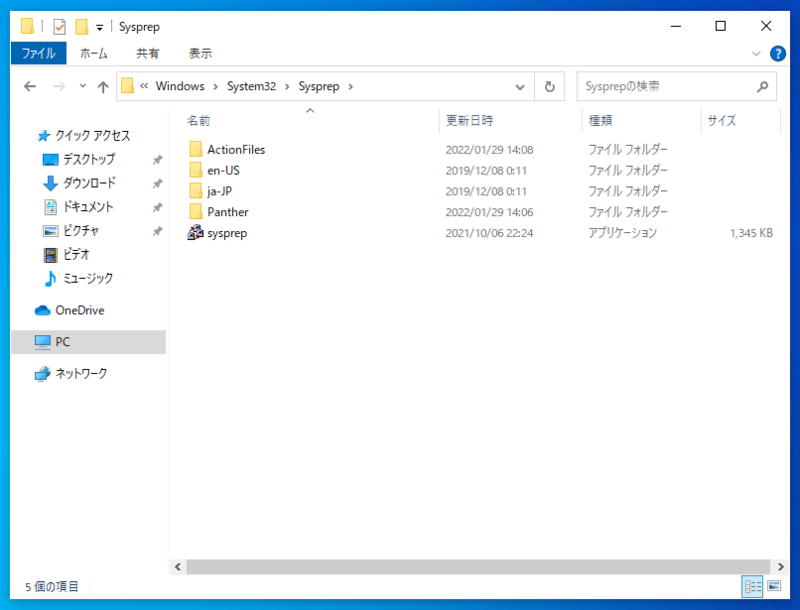Expand the ribbon with the chevron

756,54
